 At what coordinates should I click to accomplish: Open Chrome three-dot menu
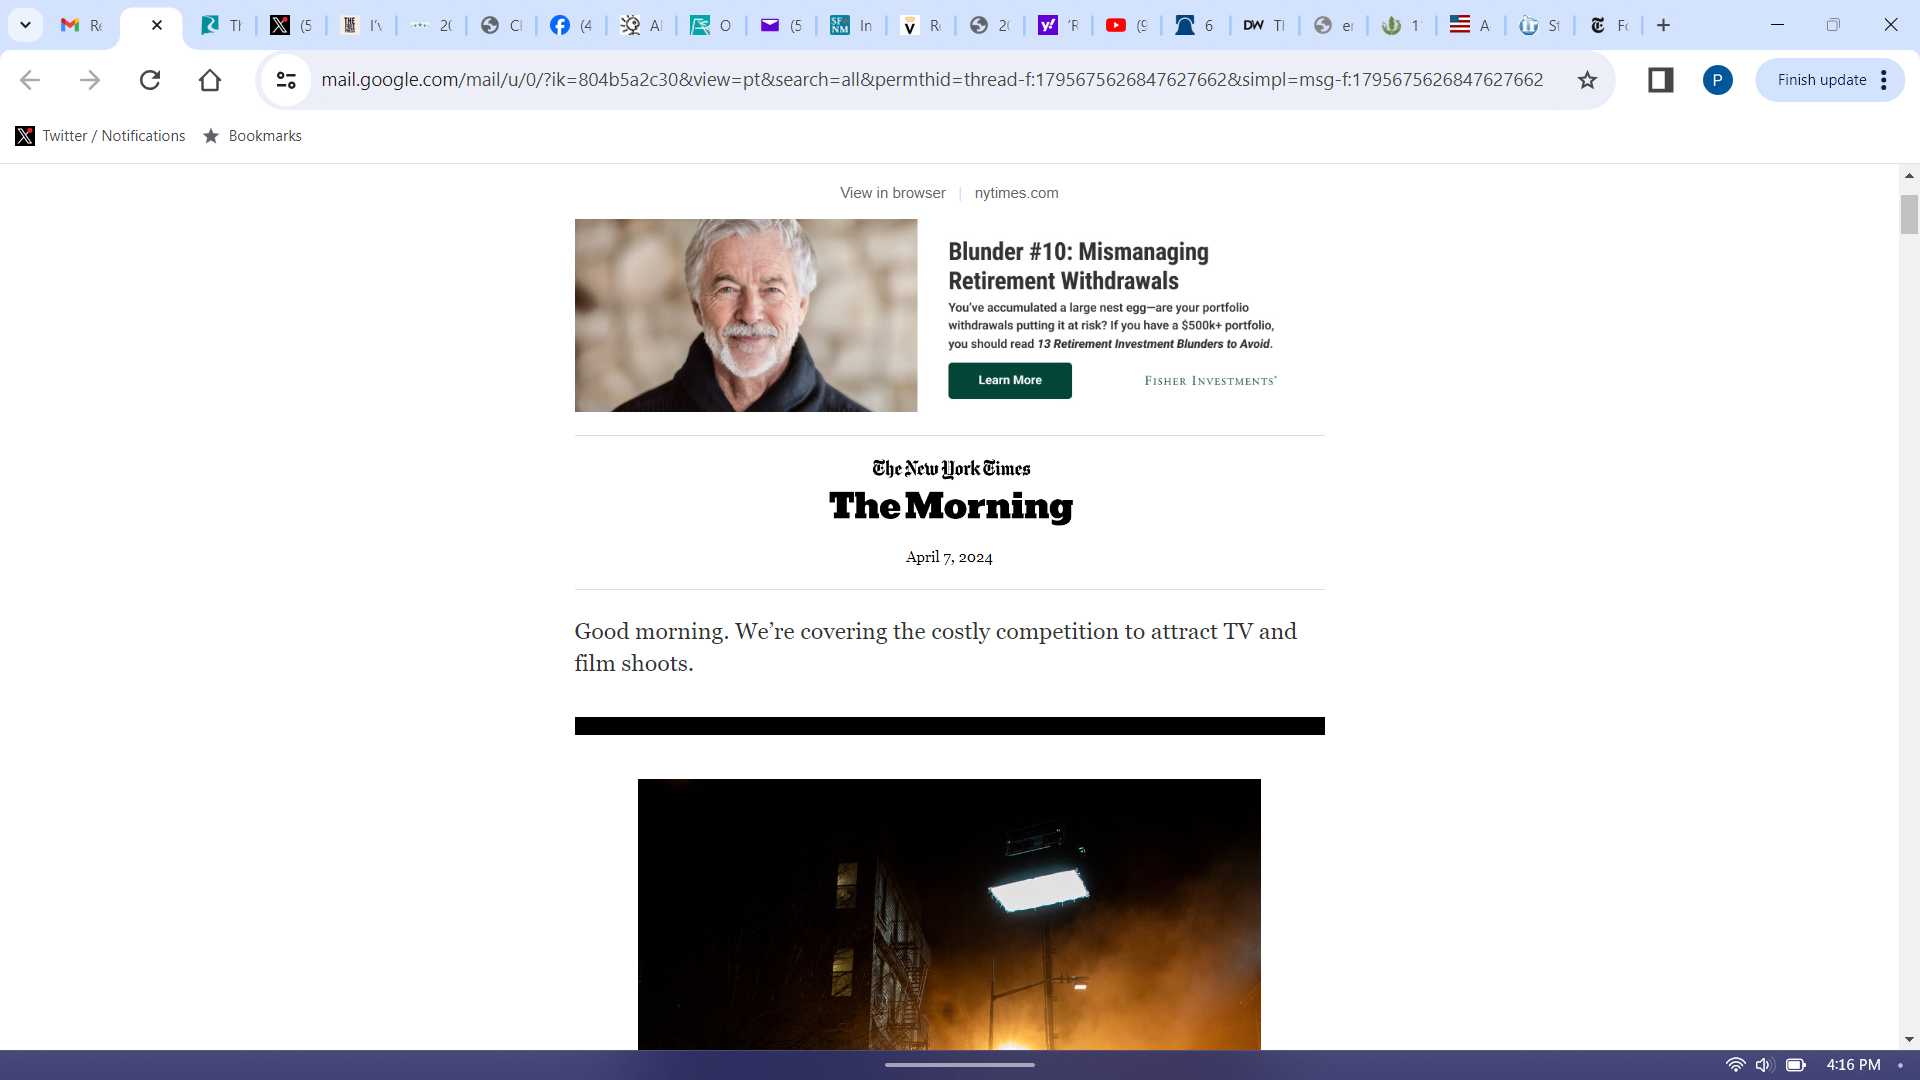(1884, 80)
